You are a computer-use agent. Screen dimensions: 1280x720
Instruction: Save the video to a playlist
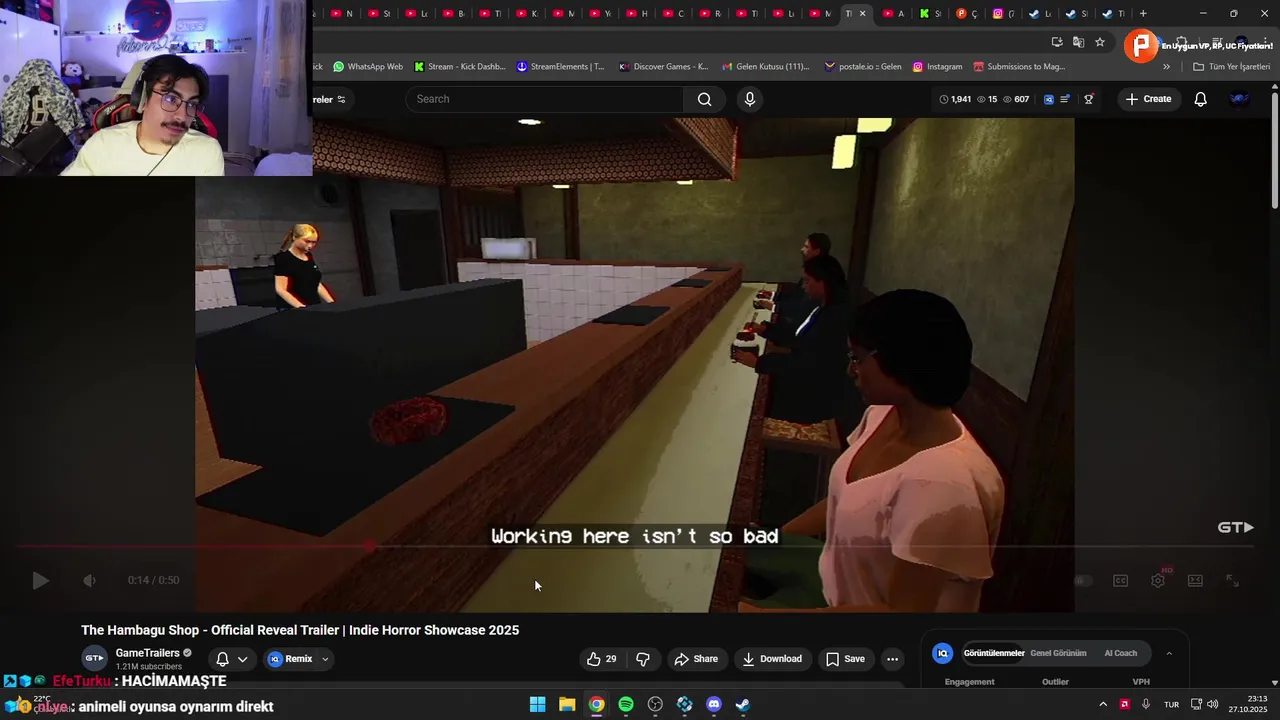click(844, 659)
